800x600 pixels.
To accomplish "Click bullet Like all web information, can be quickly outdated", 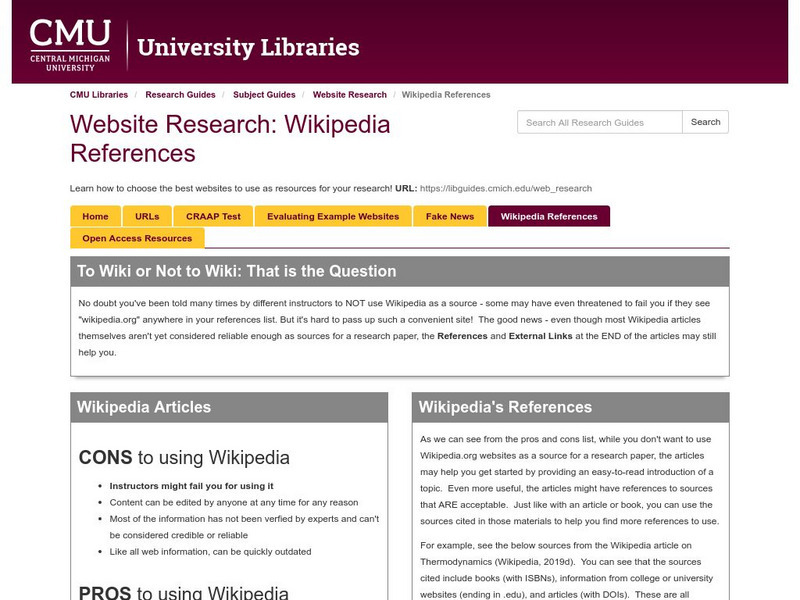I will [210, 552].
